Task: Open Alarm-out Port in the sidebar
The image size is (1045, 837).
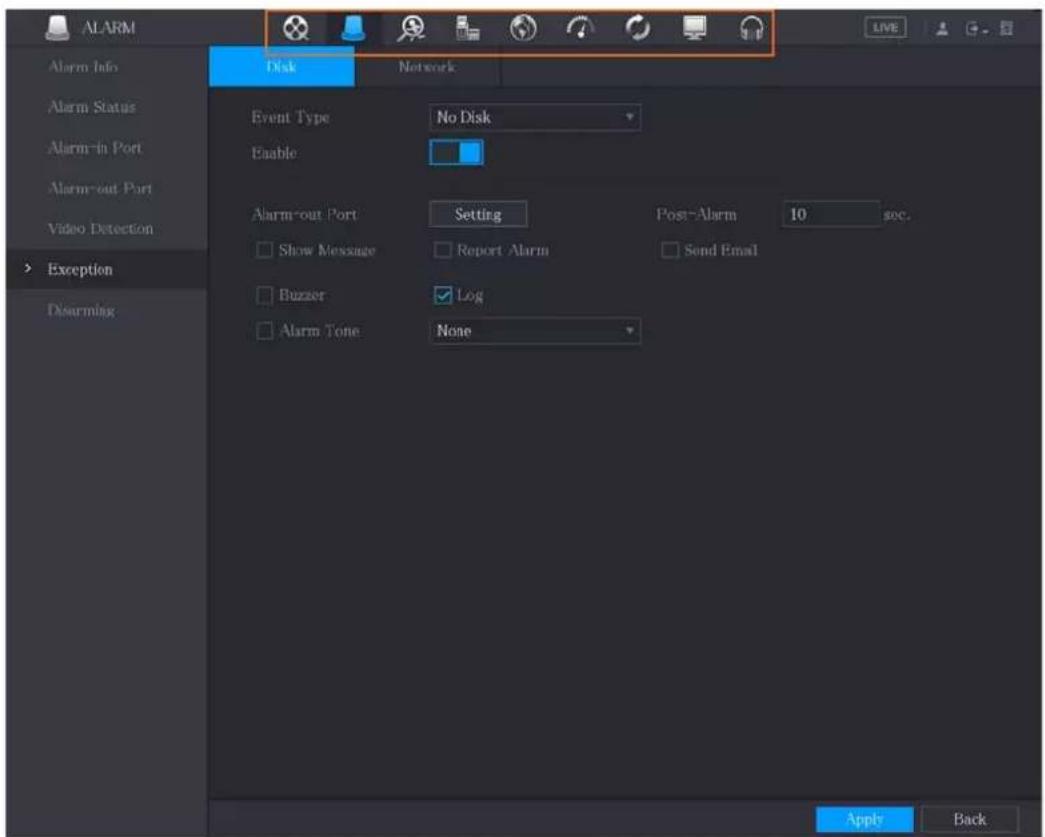Action: point(100,189)
